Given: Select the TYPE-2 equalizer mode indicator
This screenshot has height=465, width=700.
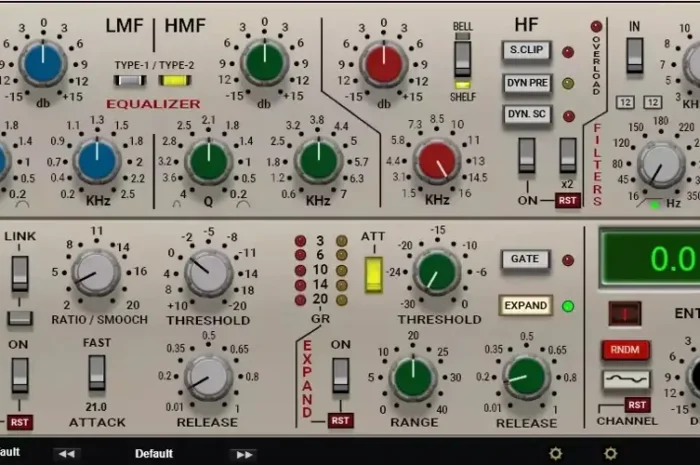Looking at the screenshot, I should 176,80.
